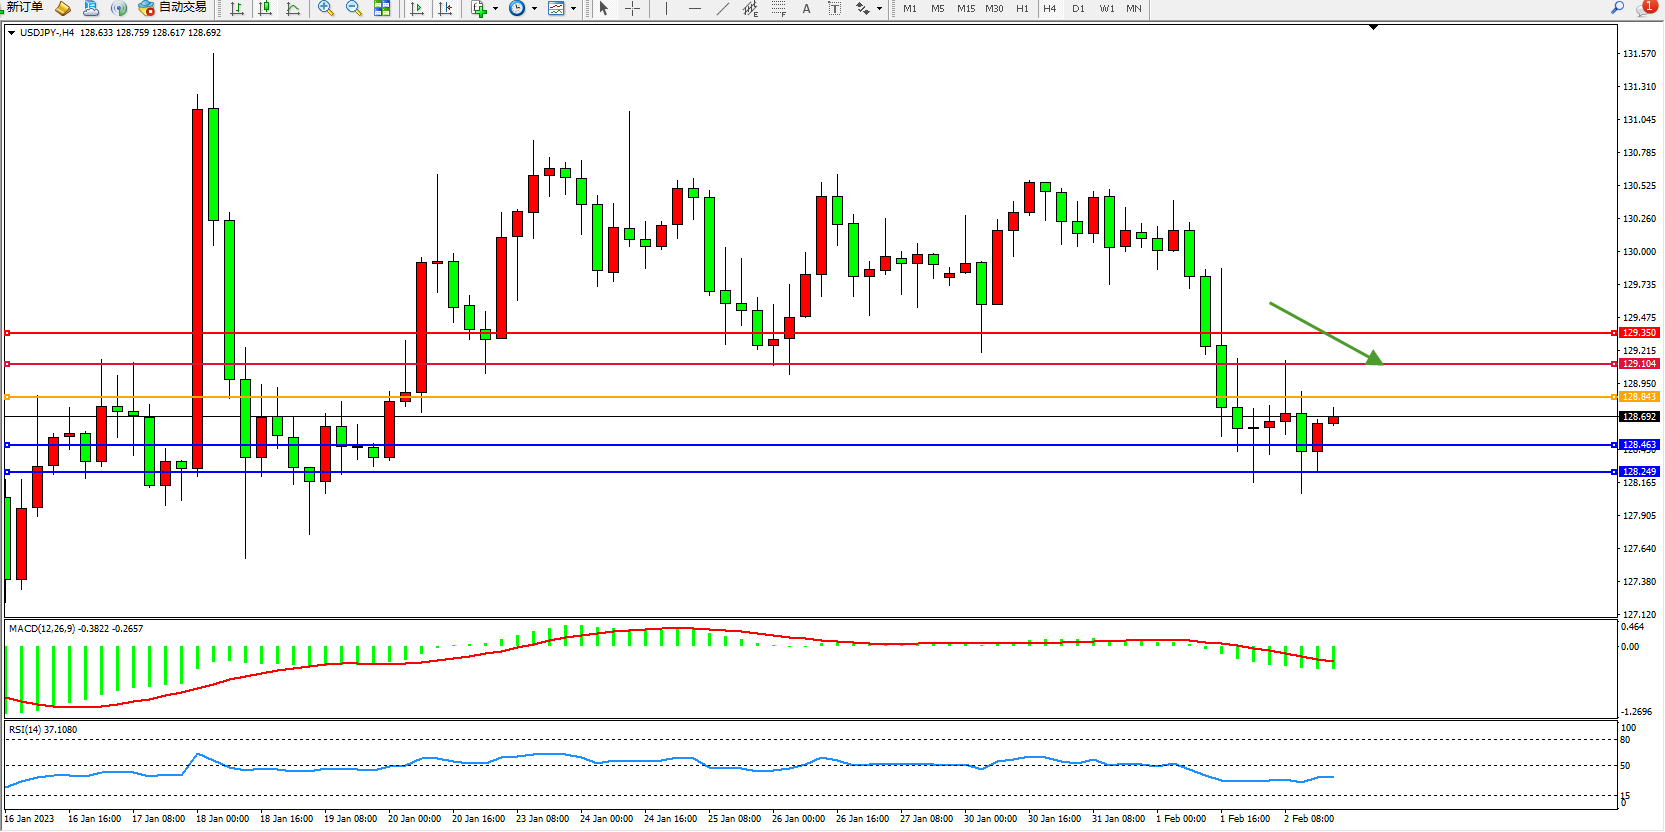This screenshot has height=832, width=1665.
Task: Toggle the 自动交易 auto trading button
Action: (x=173, y=8)
